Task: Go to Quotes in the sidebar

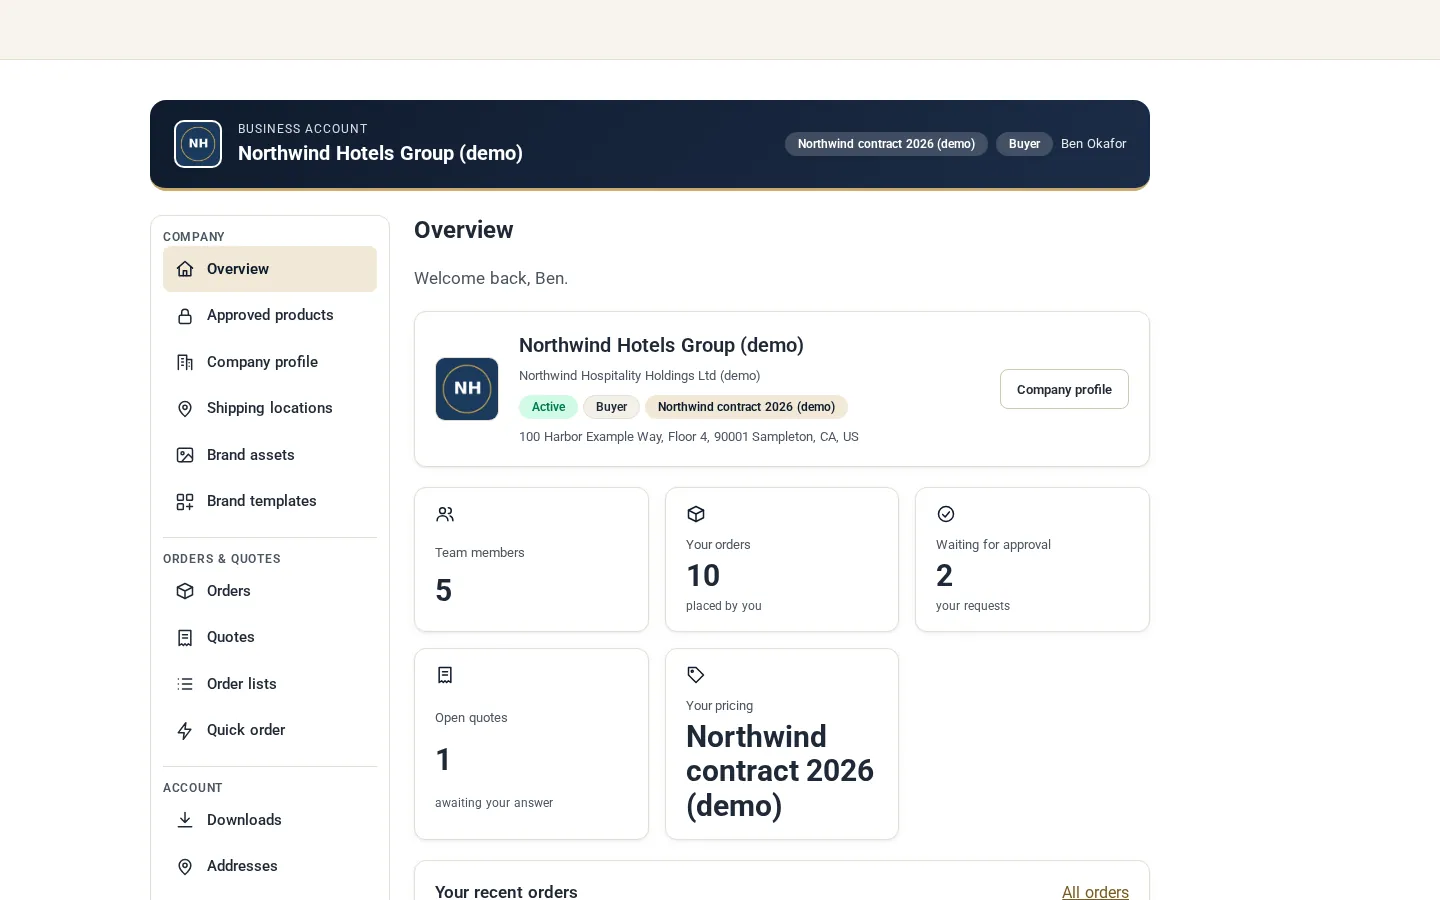Action: 270,637
